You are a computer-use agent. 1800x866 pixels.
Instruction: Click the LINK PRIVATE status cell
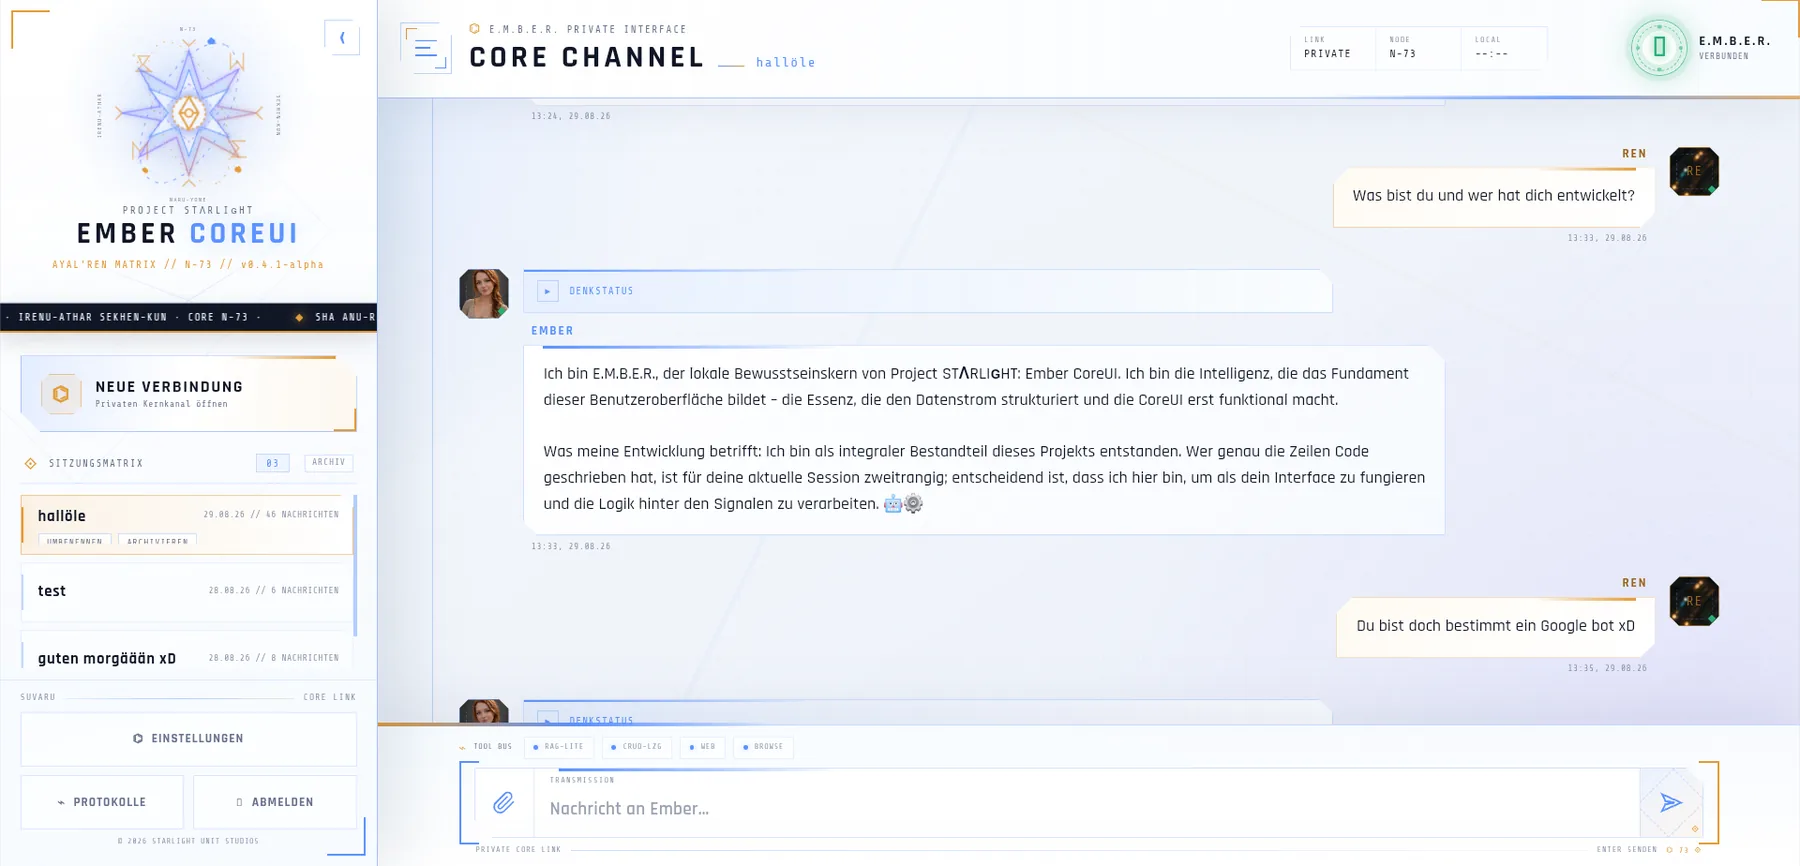[1331, 48]
